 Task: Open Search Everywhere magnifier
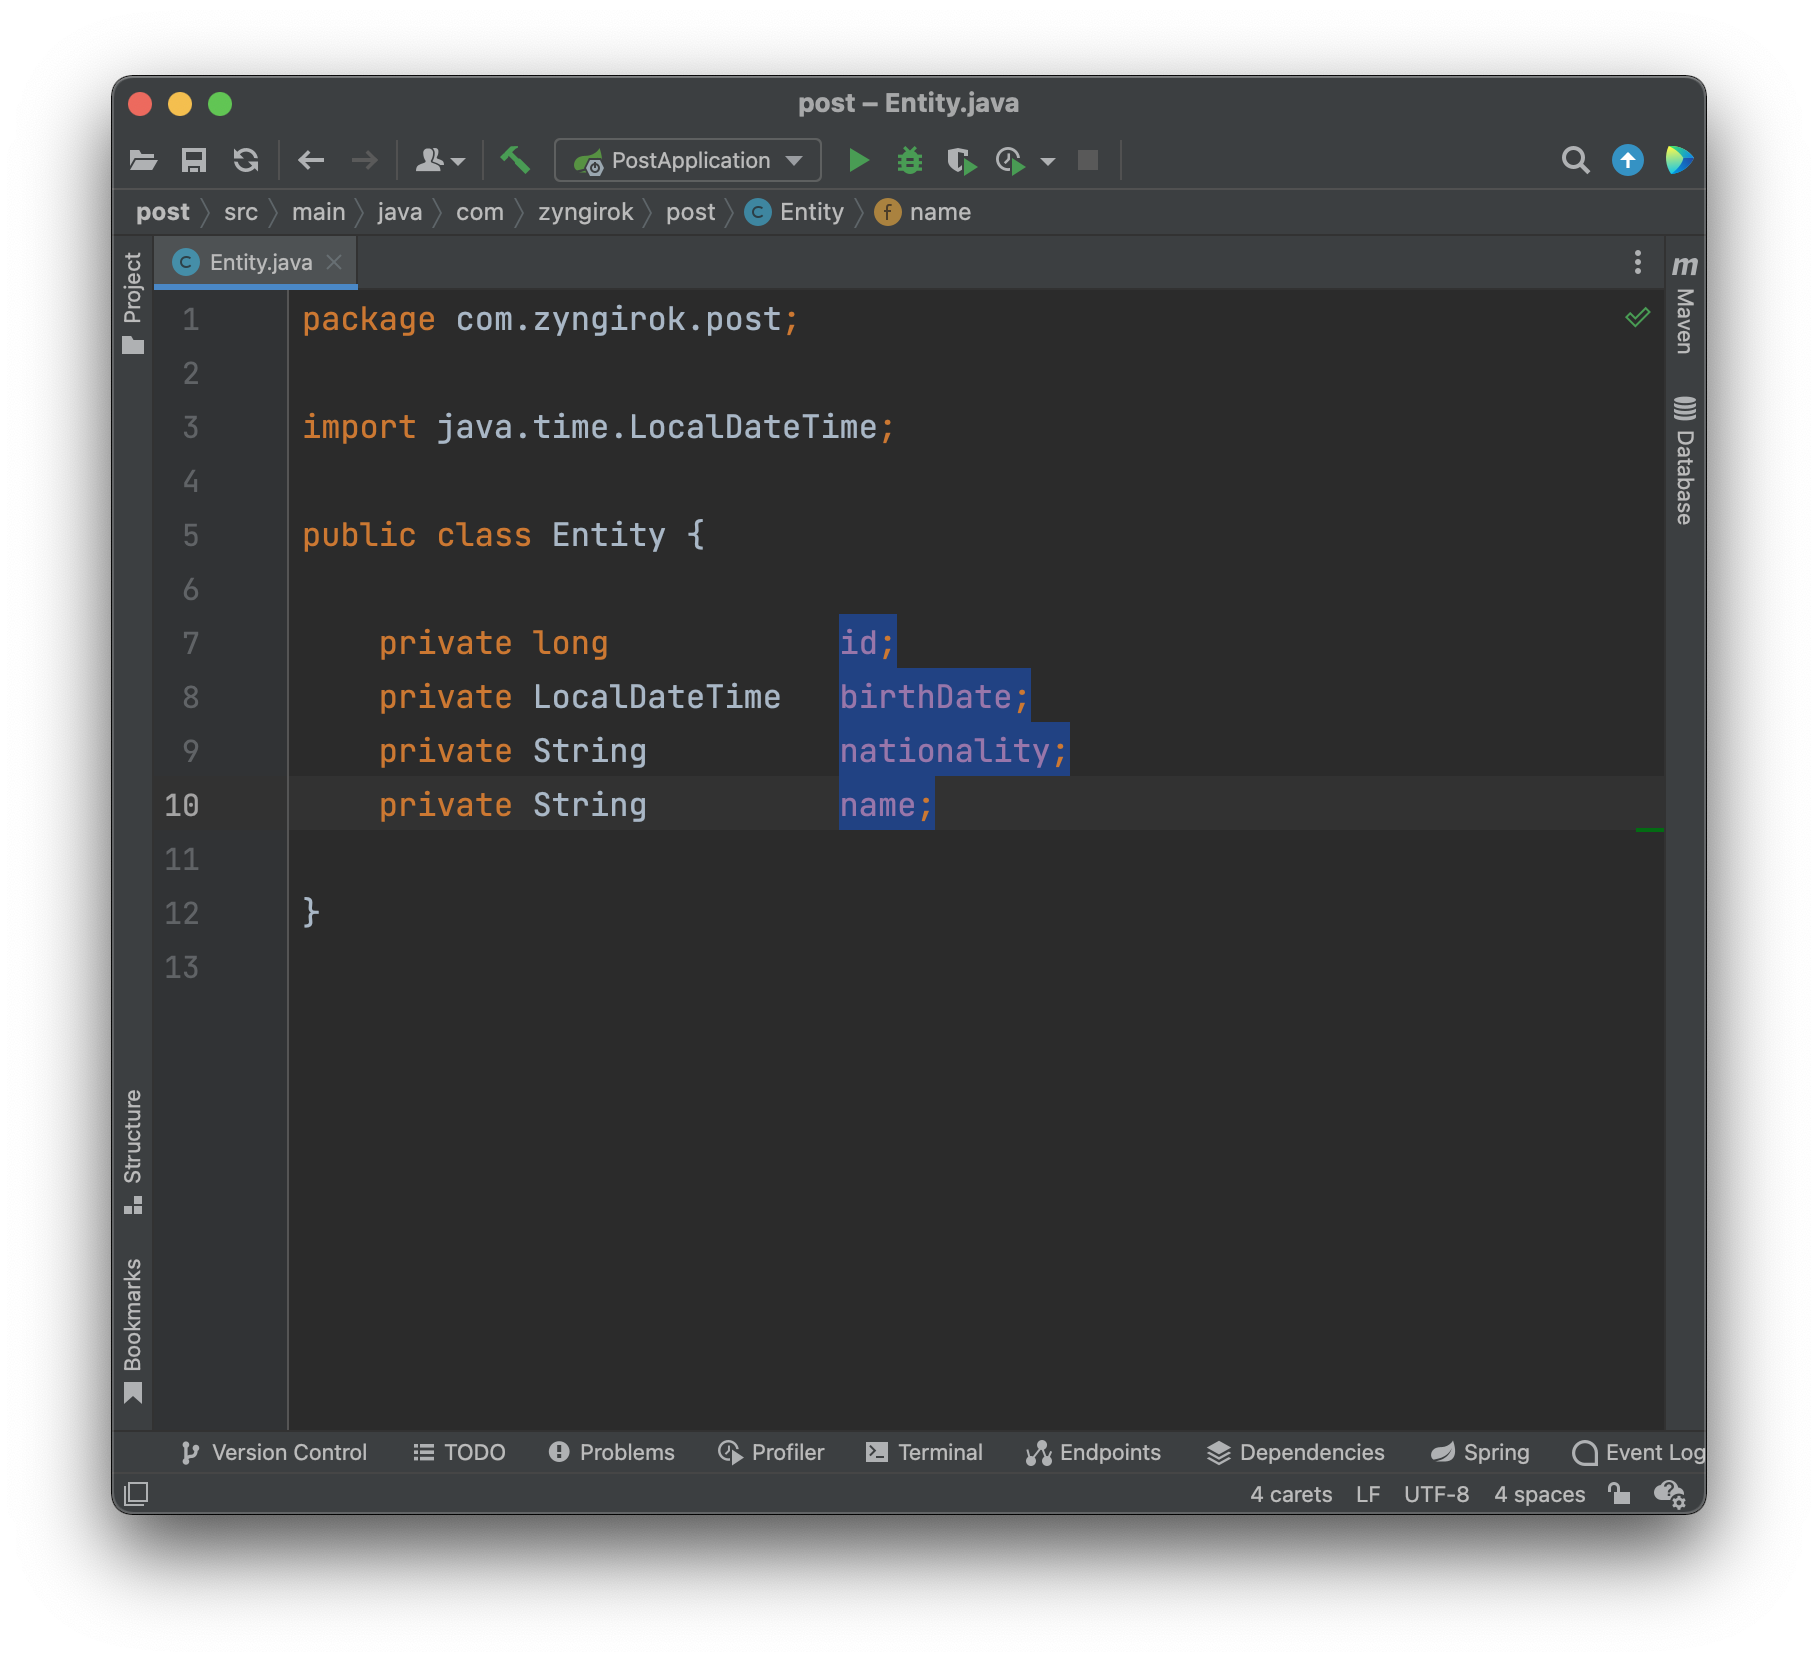[x=1576, y=160]
